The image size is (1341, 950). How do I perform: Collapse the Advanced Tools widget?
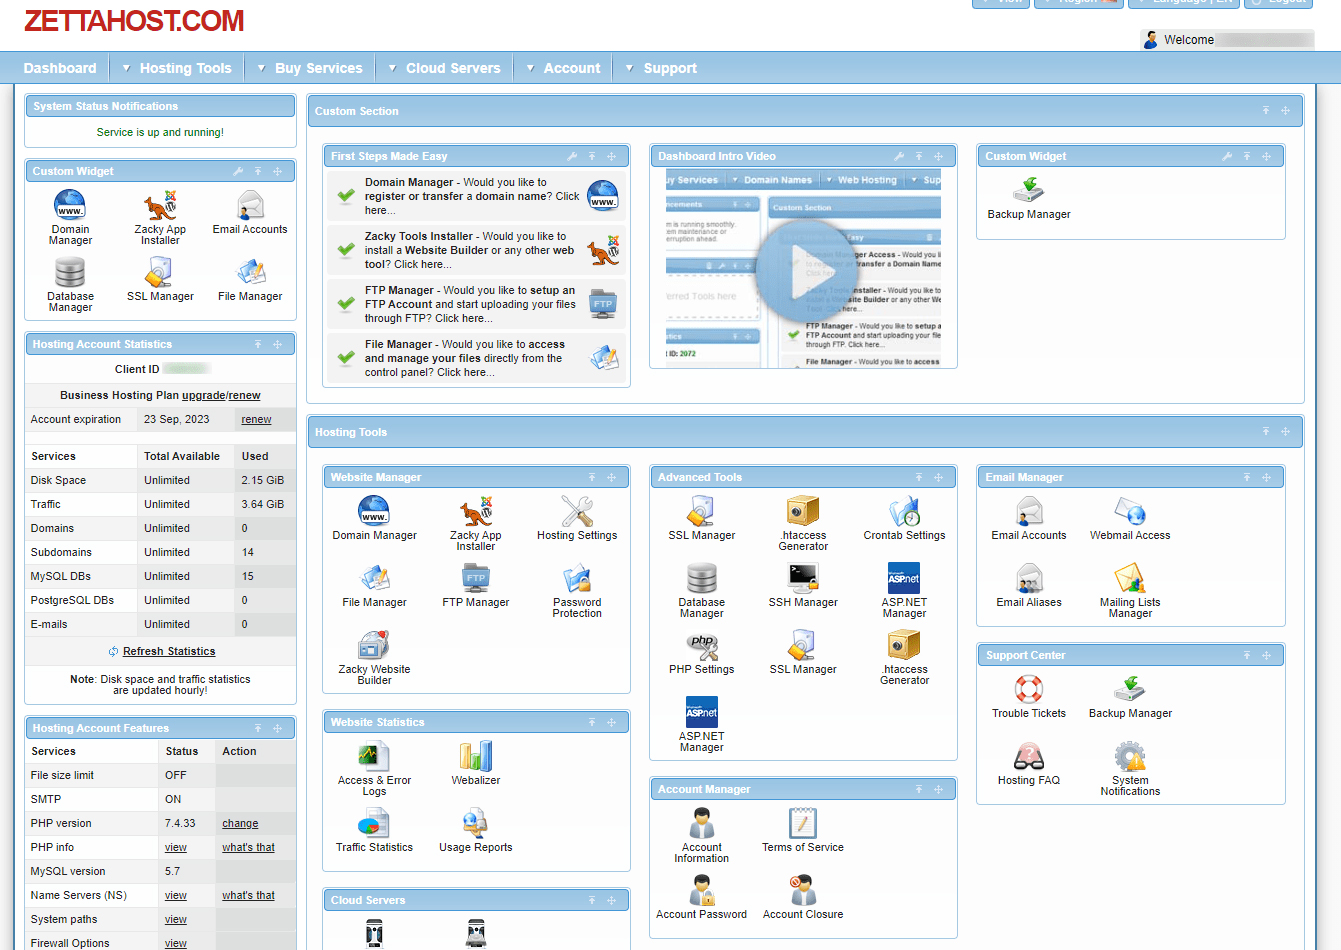click(919, 478)
